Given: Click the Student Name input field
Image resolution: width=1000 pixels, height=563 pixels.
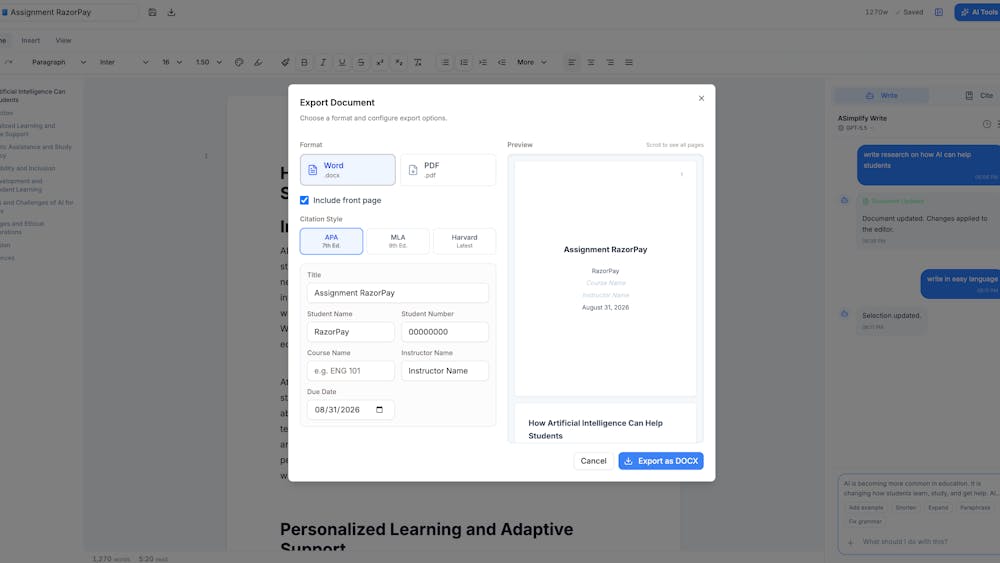Looking at the screenshot, I should 351,332.
